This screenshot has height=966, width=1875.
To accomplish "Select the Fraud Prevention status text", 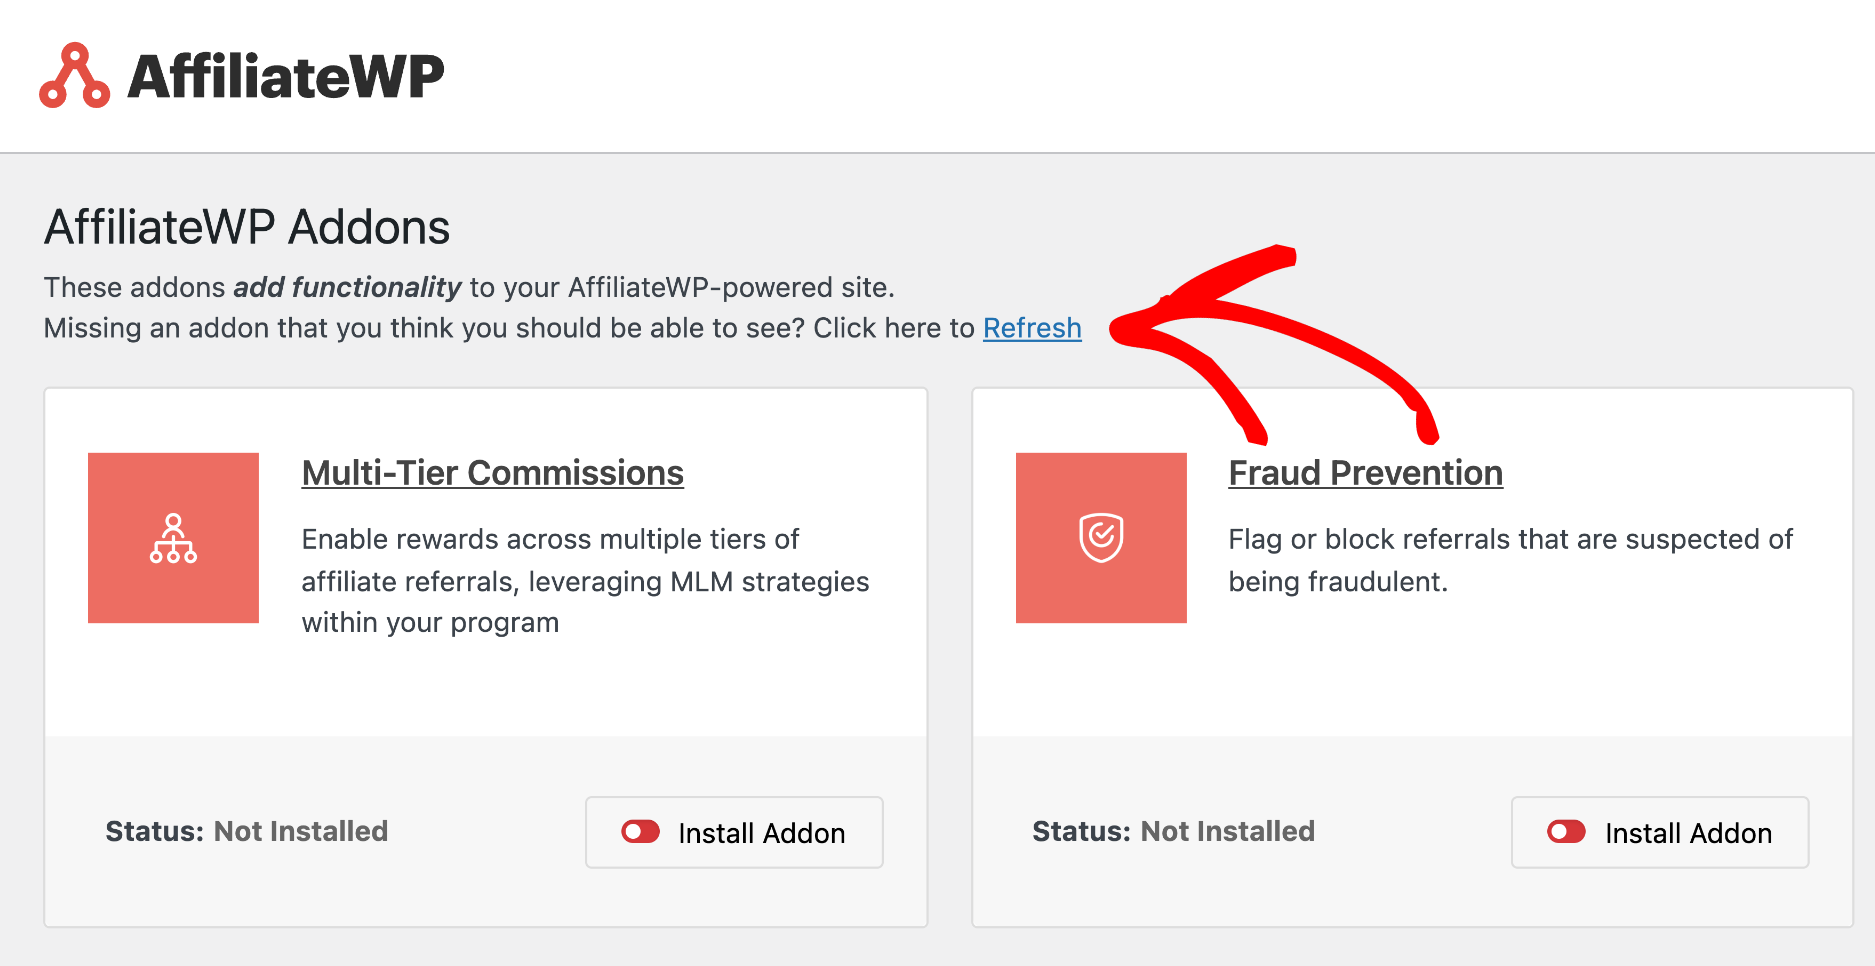I will 1173,831.
